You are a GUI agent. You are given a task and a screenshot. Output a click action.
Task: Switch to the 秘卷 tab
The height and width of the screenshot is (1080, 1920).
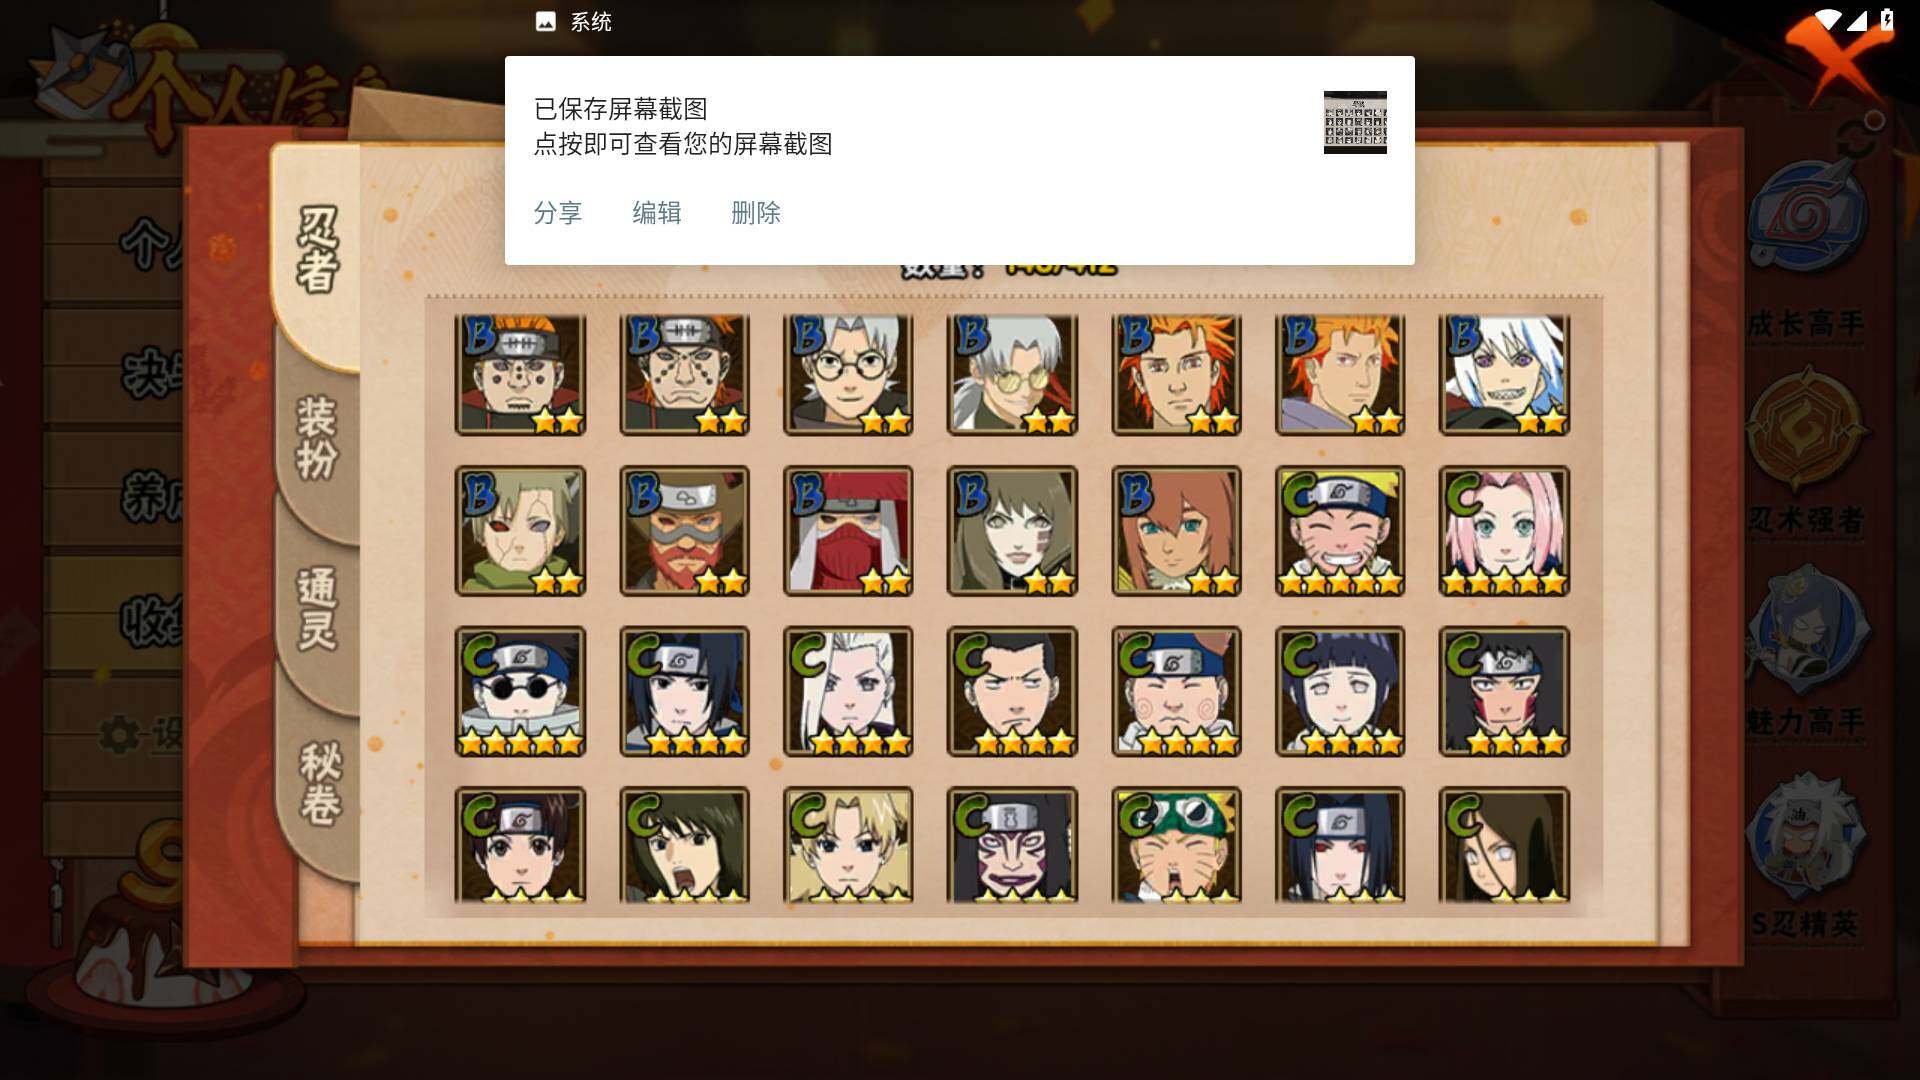point(320,783)
